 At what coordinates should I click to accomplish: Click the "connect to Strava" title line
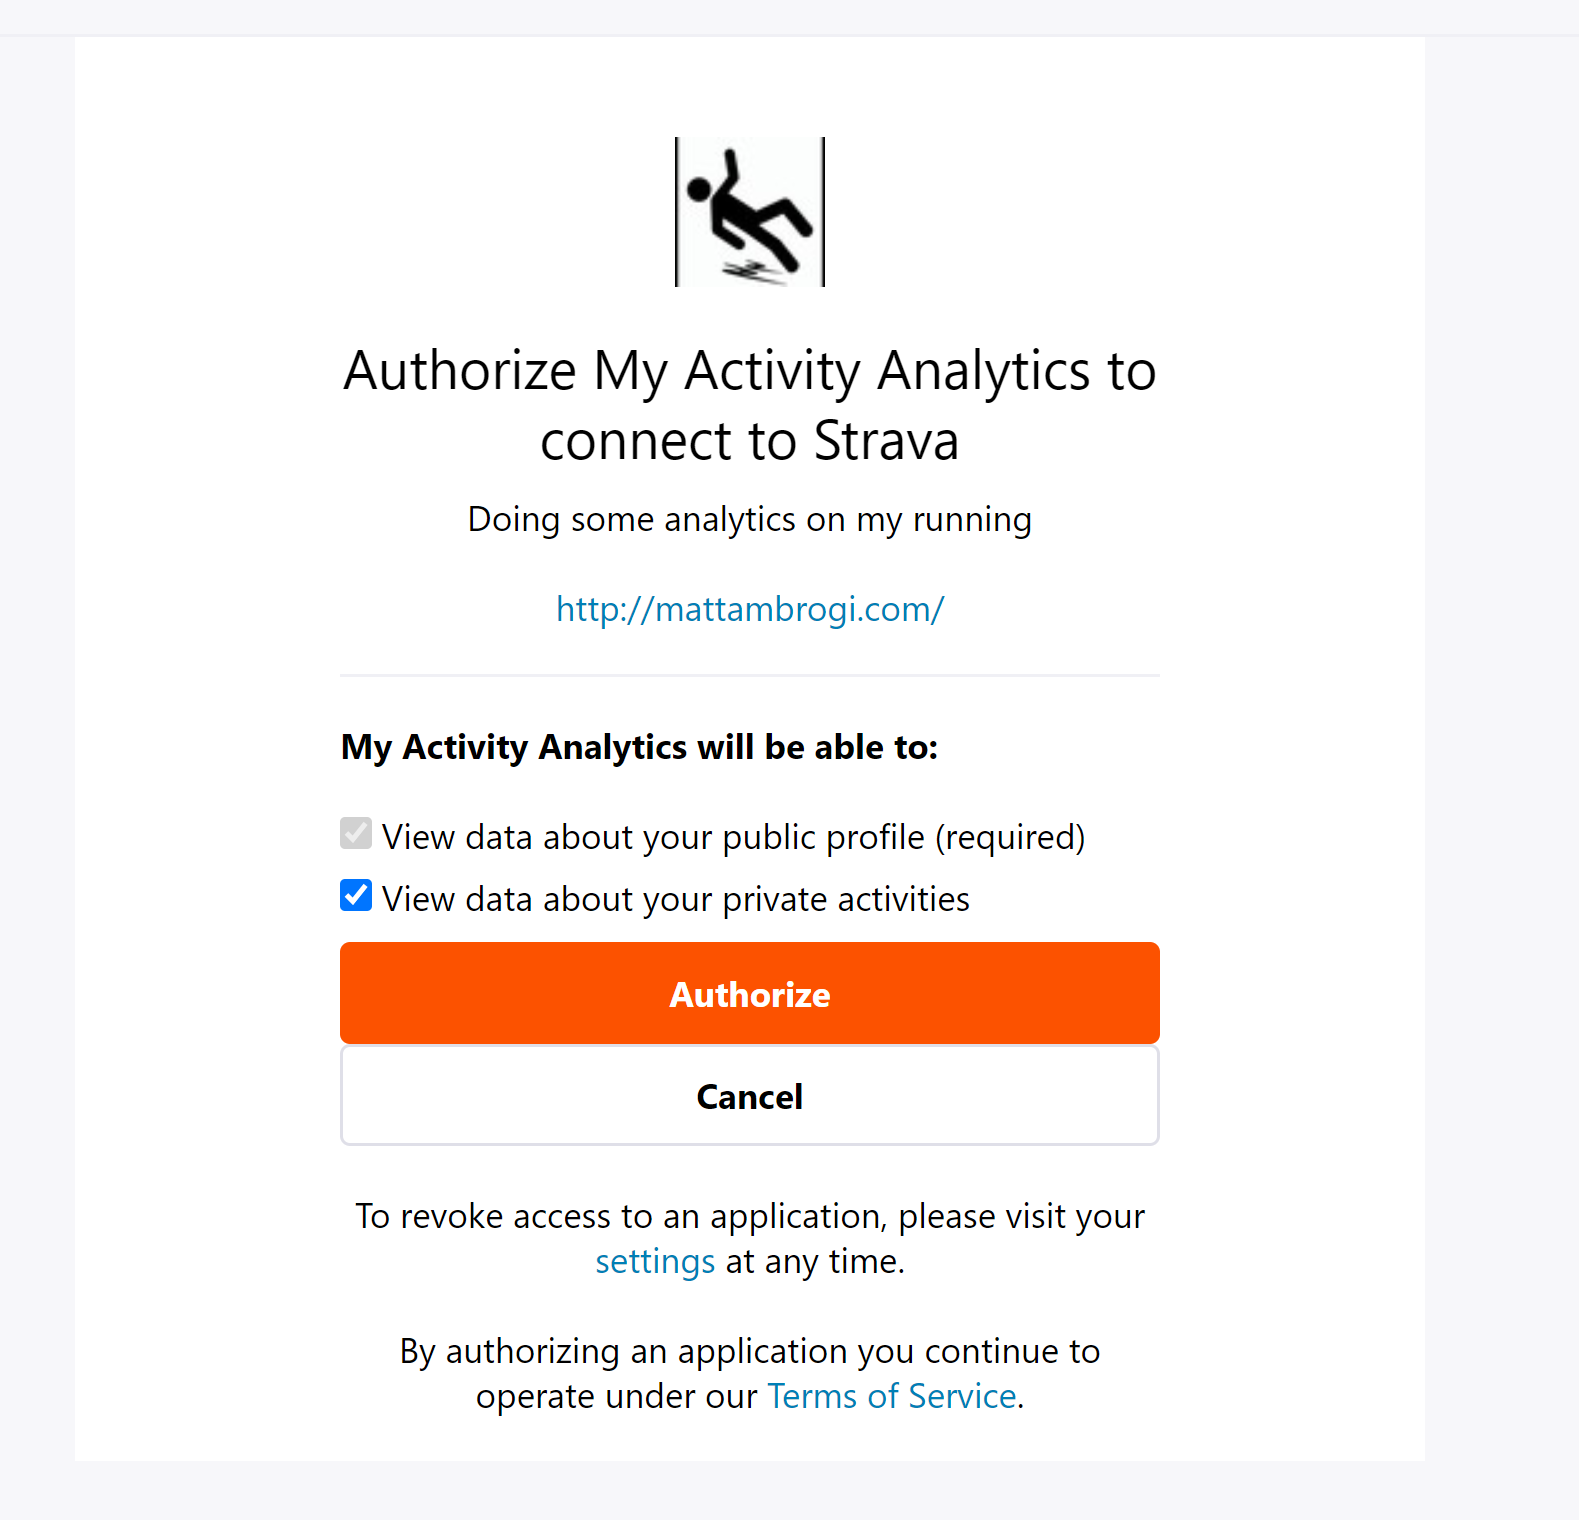[x=750, y=441]
